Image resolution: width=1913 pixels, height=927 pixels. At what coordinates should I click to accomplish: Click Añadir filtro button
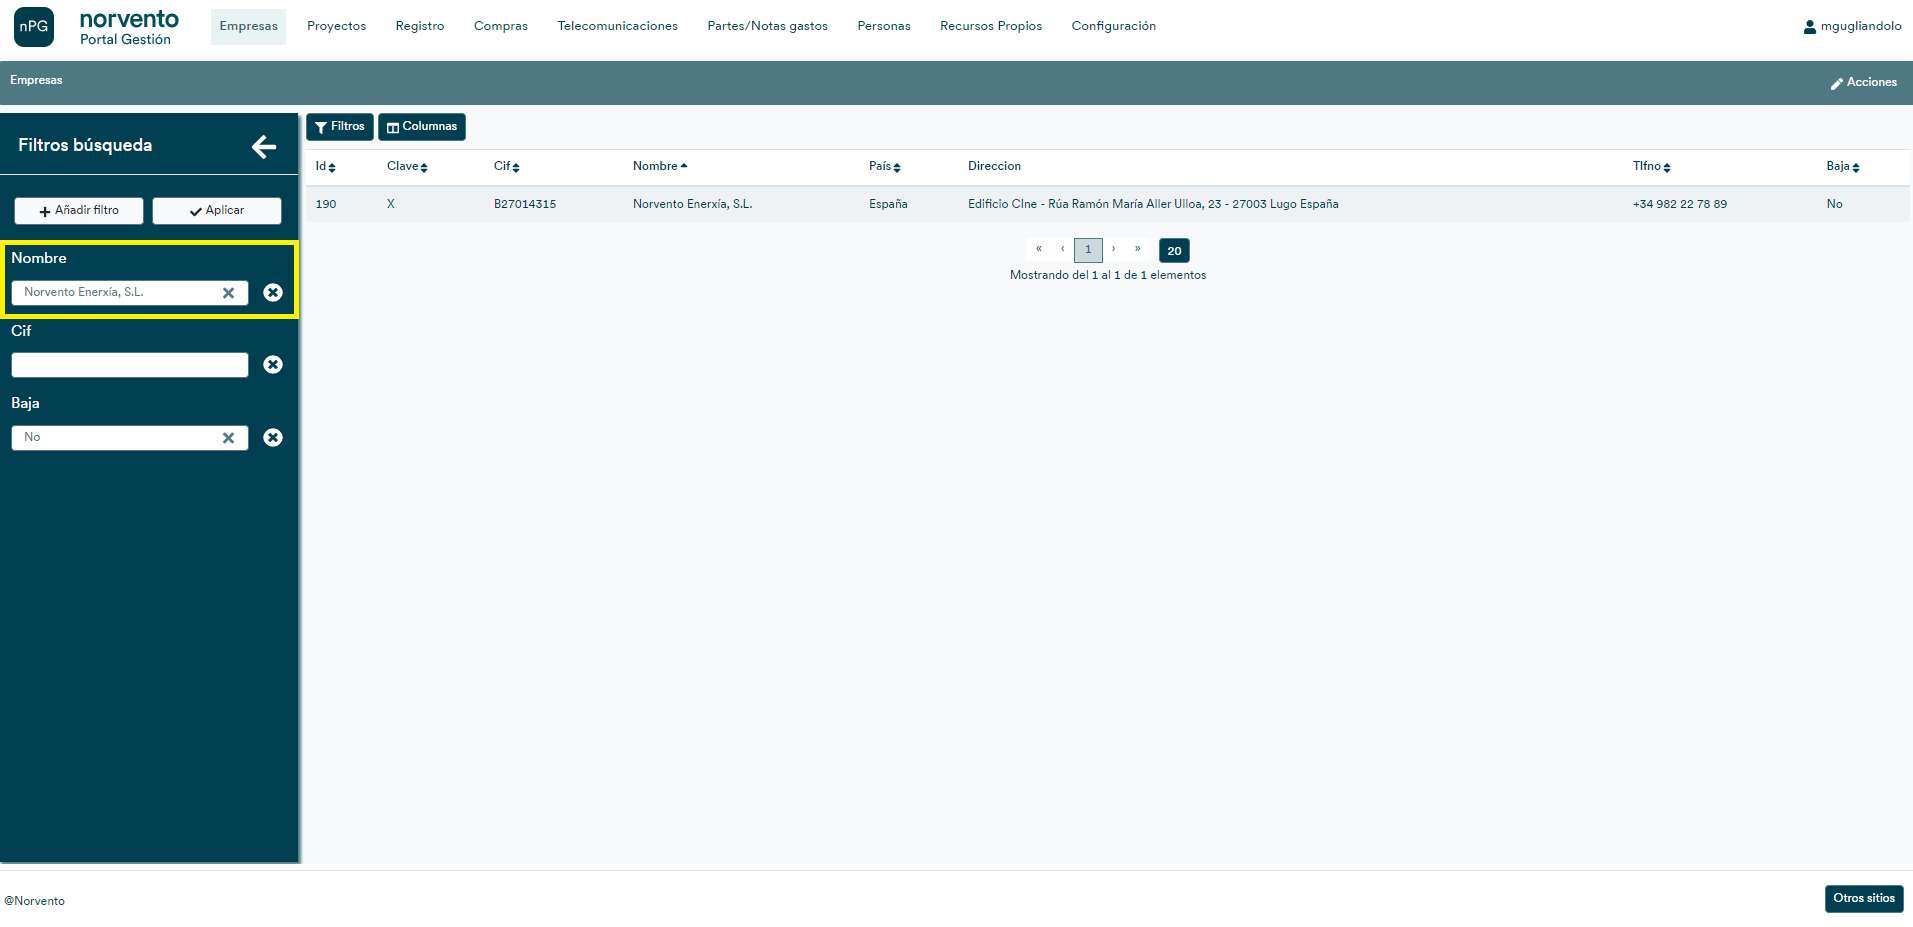(79, 211)
